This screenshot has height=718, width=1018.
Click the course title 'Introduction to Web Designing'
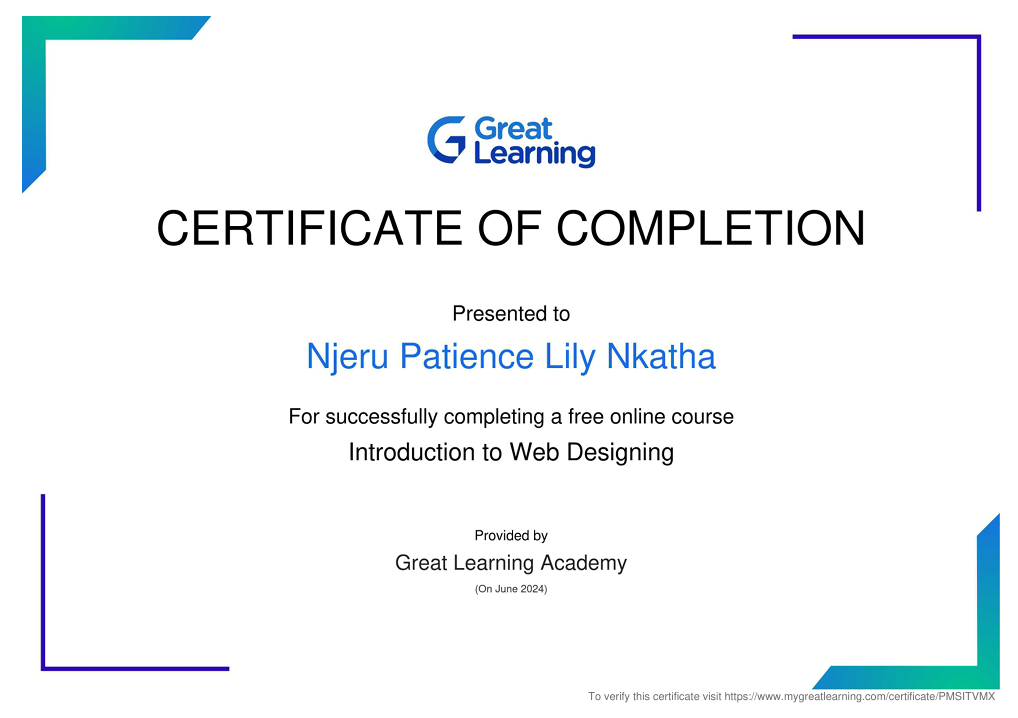(x=511, y=452)
